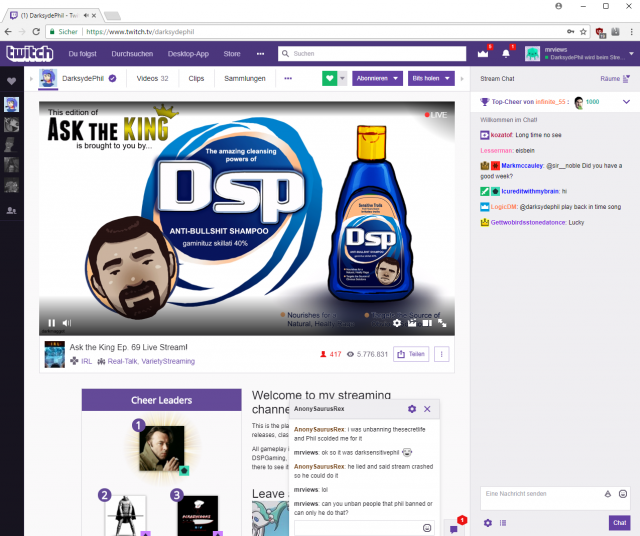
Task: Expand the Top-Cheer chevron in chat
Action: pos(626,102)
